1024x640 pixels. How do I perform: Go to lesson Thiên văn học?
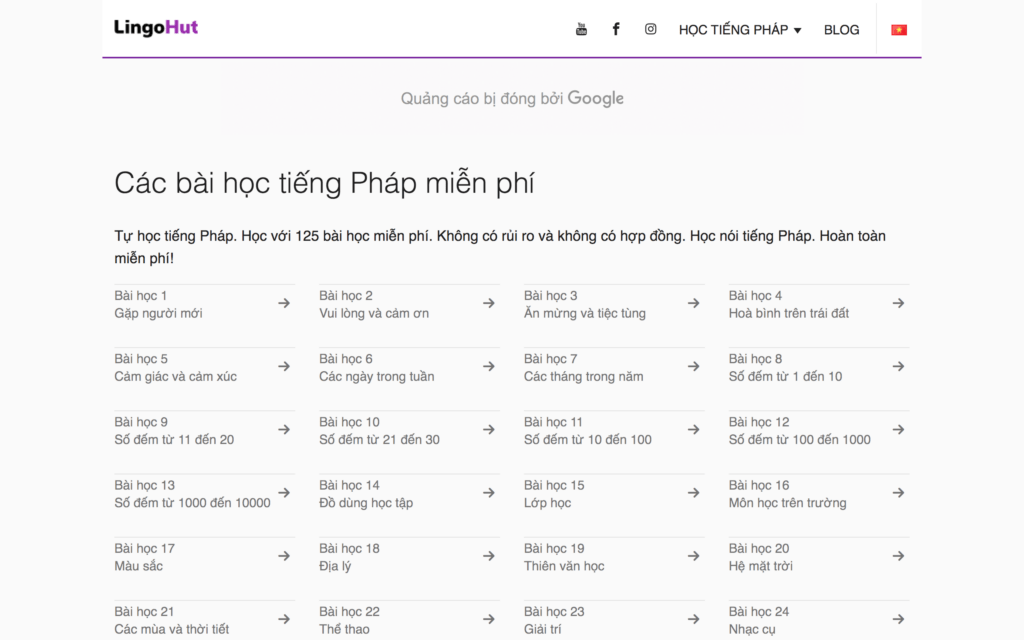[x=564, y=566]
